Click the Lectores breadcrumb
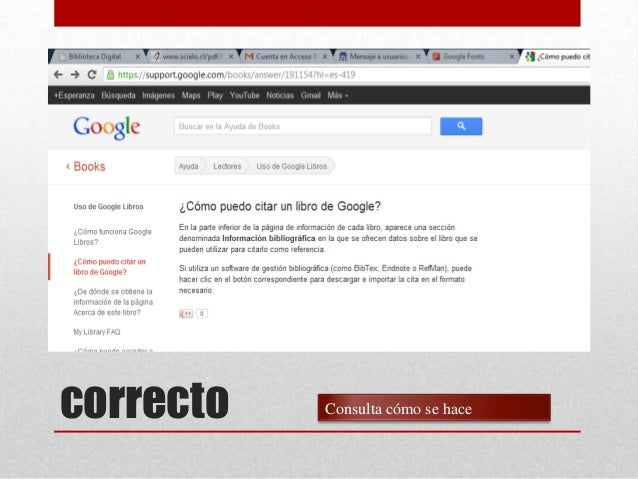This screenshot has height=479, width=638. 227,166
